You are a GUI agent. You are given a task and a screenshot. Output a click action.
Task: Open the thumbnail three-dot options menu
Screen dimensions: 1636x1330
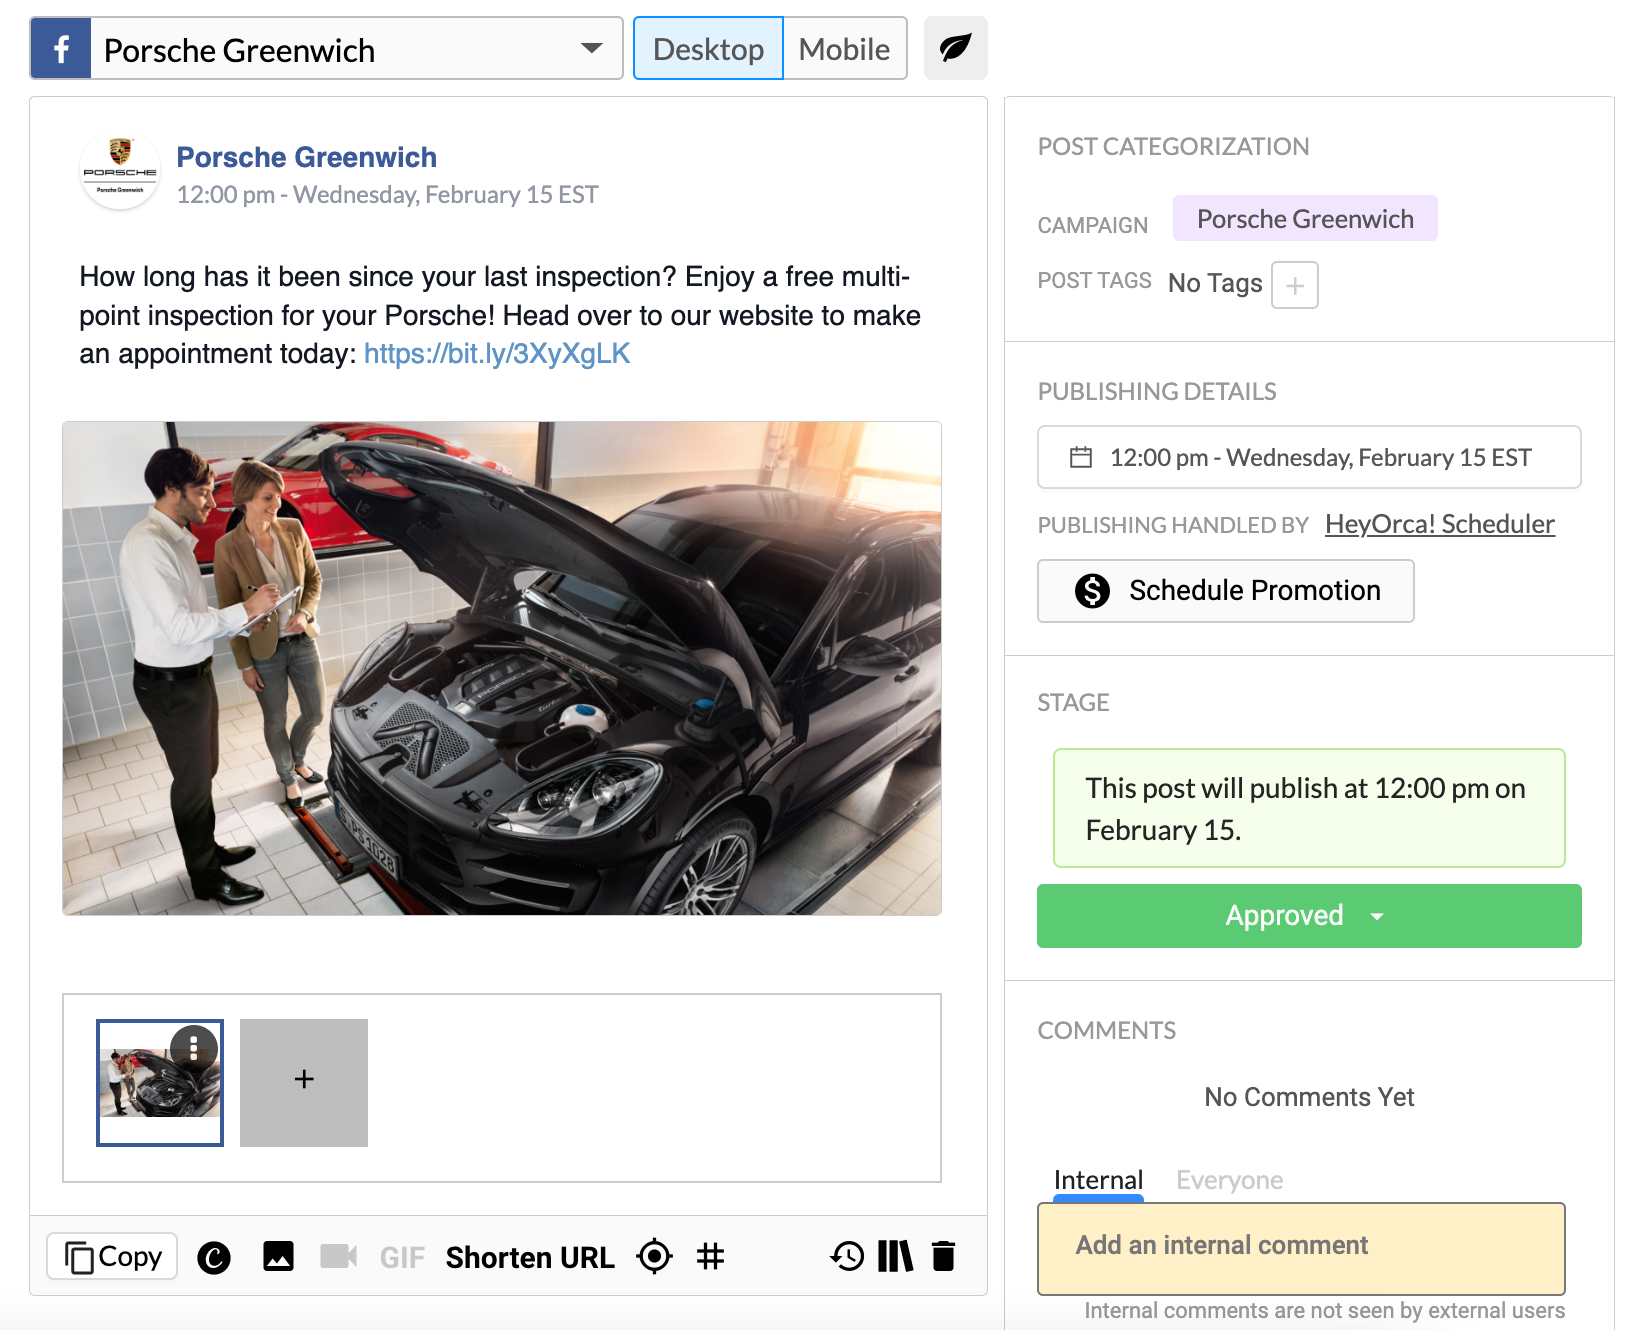click(x=194, y=1046)
